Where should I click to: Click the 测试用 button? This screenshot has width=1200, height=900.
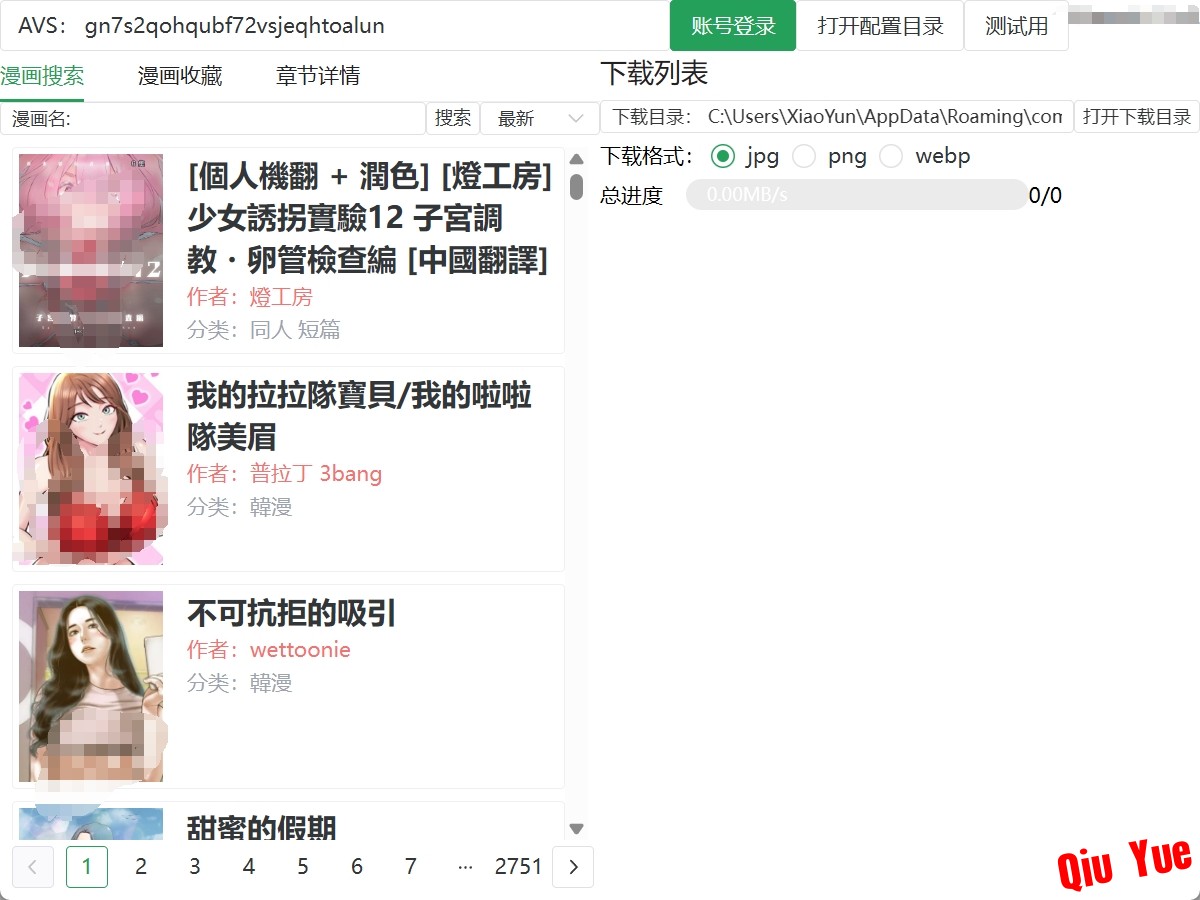click(x=1016, y=26)
